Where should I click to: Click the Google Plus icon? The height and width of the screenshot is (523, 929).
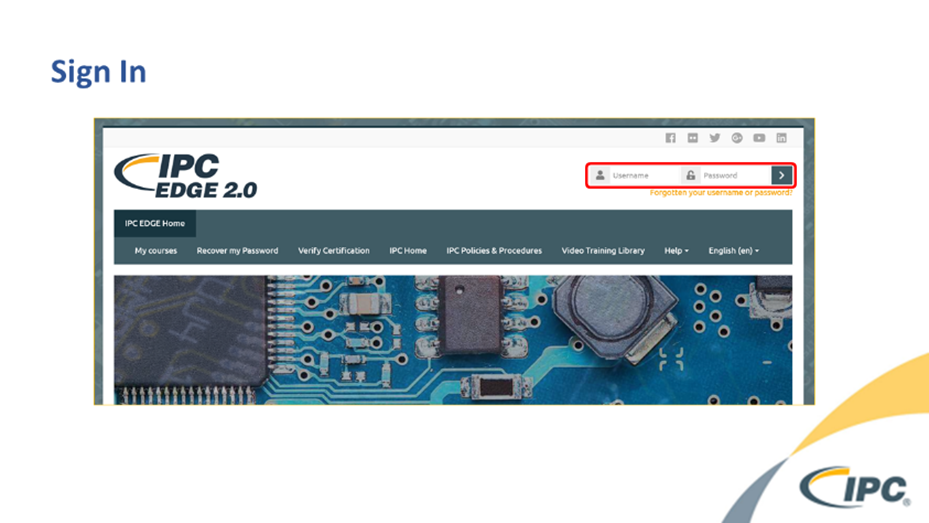pos(737,138)
